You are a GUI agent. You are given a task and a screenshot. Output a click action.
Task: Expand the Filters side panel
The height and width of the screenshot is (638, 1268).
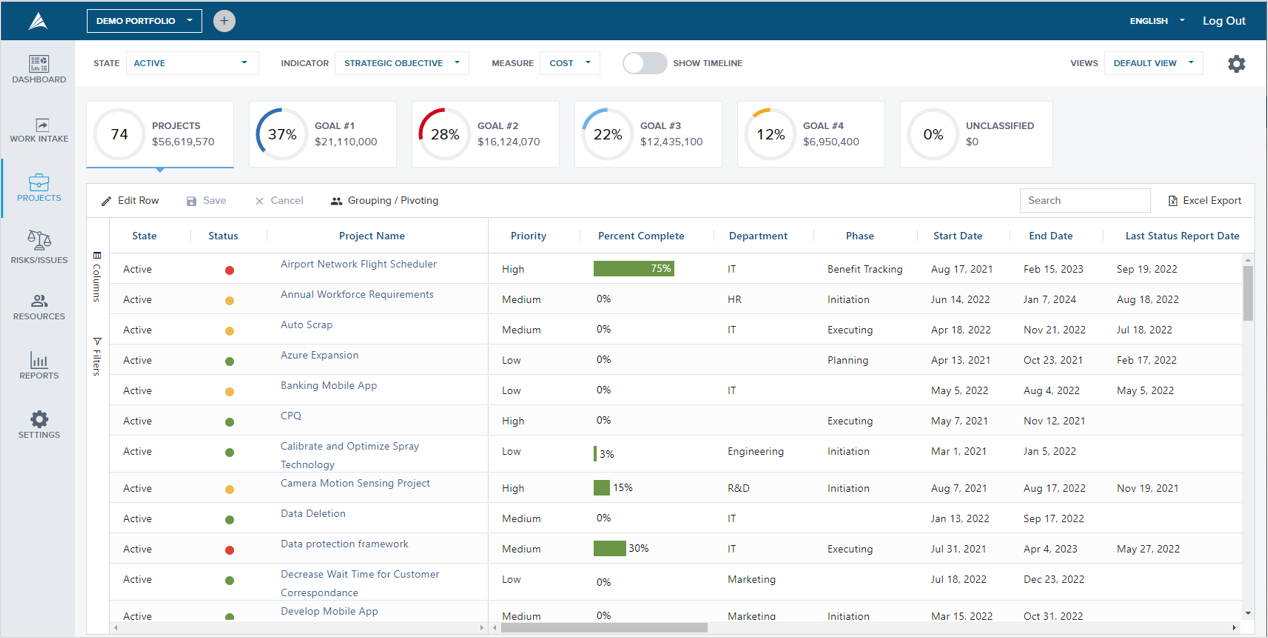(x=96, y=353)
